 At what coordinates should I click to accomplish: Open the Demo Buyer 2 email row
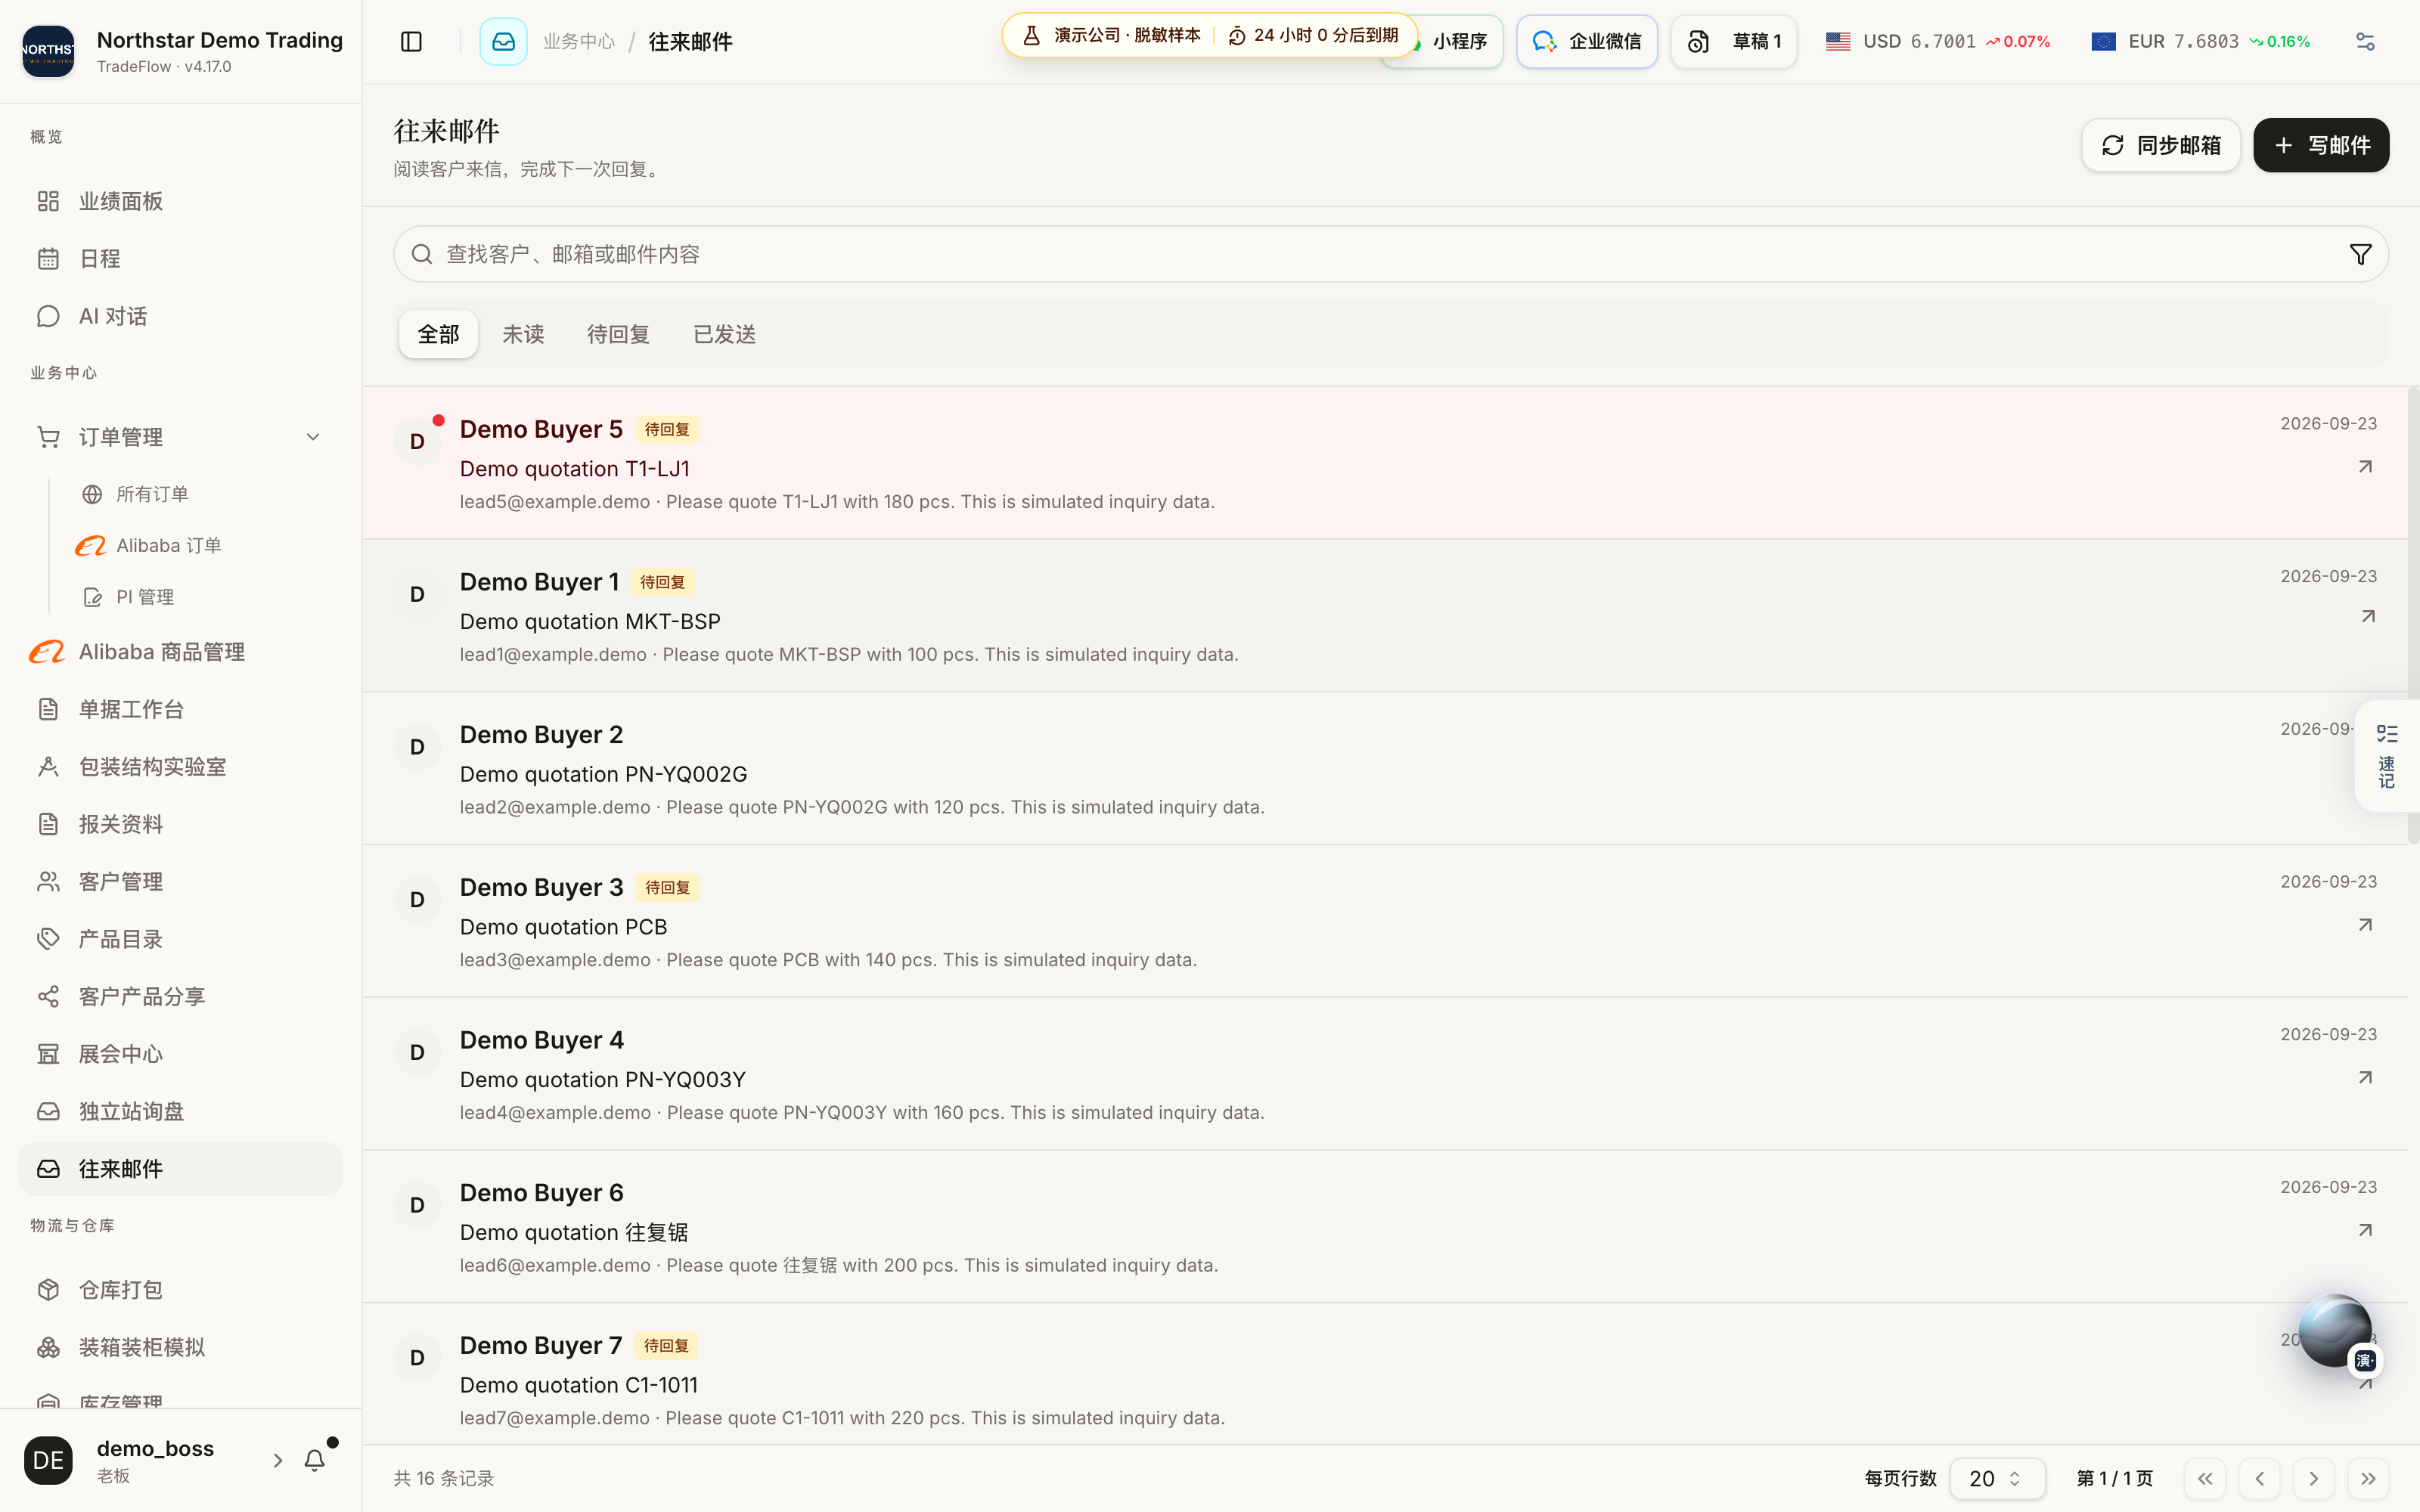(1385, 769)
